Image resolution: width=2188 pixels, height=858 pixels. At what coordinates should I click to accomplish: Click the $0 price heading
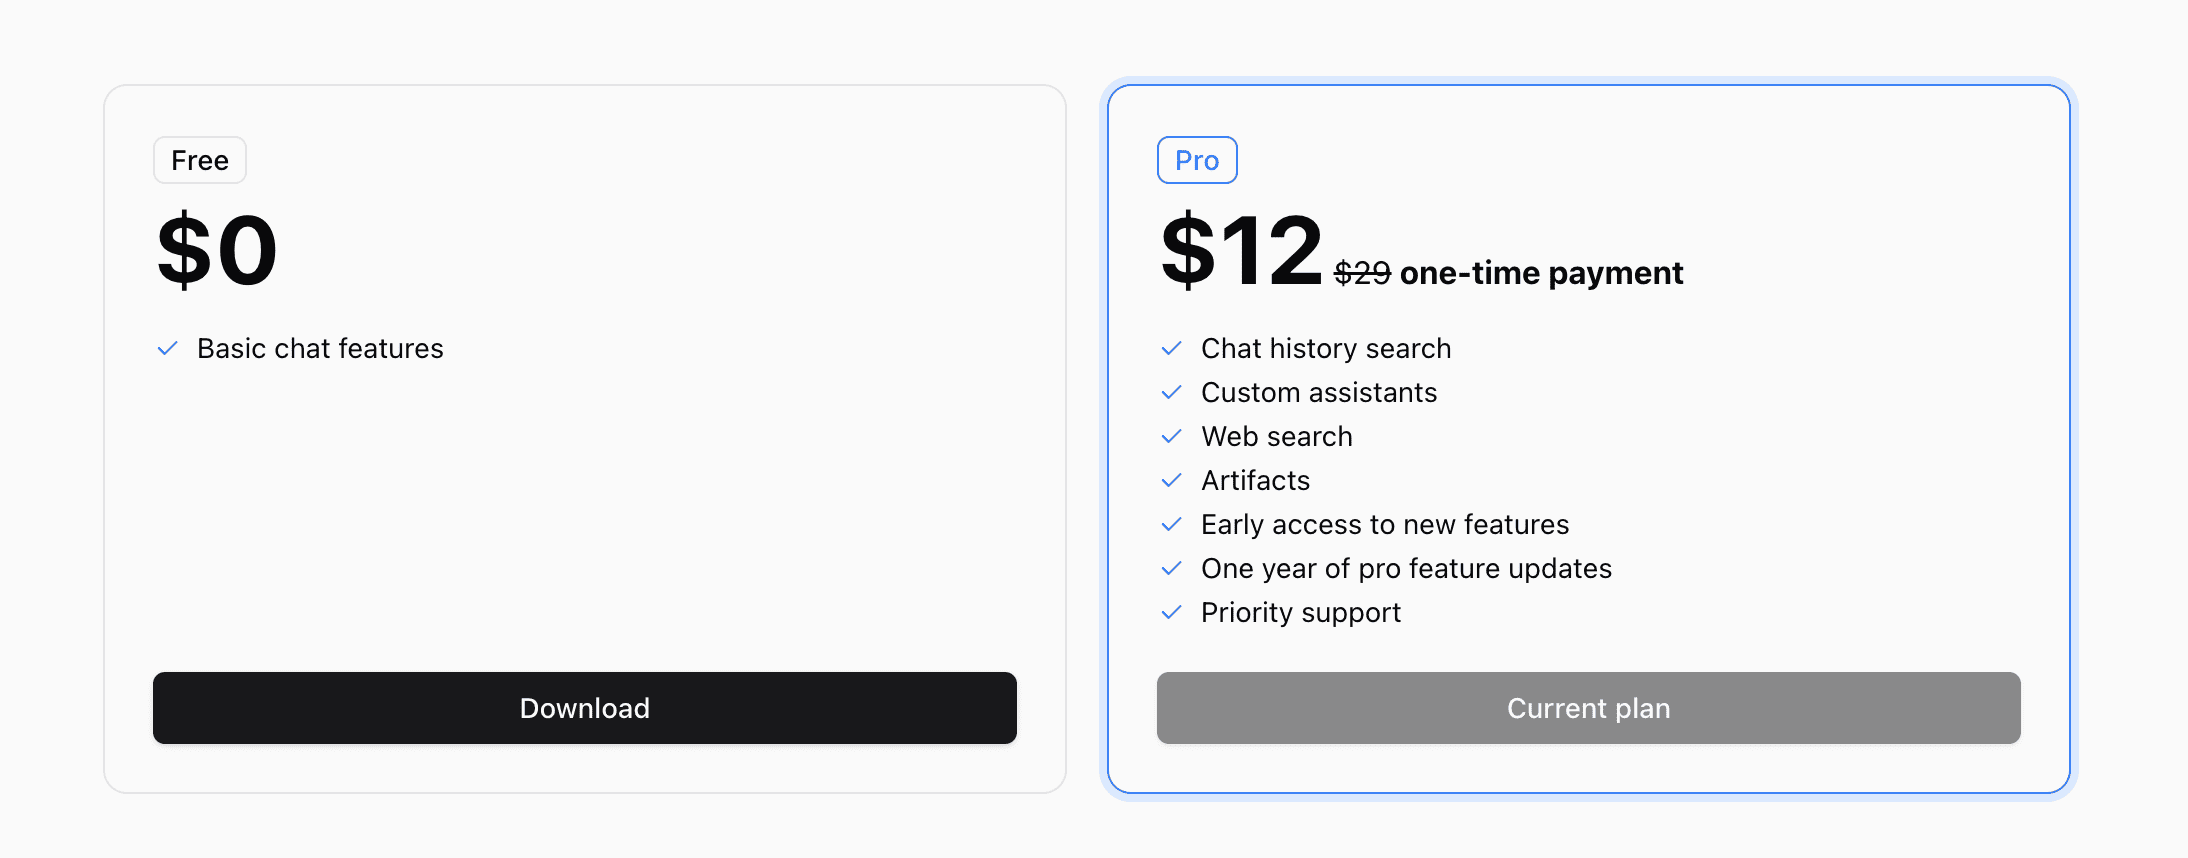(x=217, y=250)
